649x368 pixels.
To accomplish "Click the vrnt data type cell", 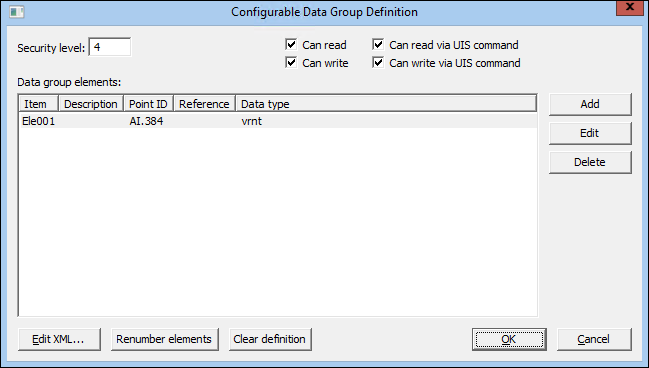I will coord(252,121).
